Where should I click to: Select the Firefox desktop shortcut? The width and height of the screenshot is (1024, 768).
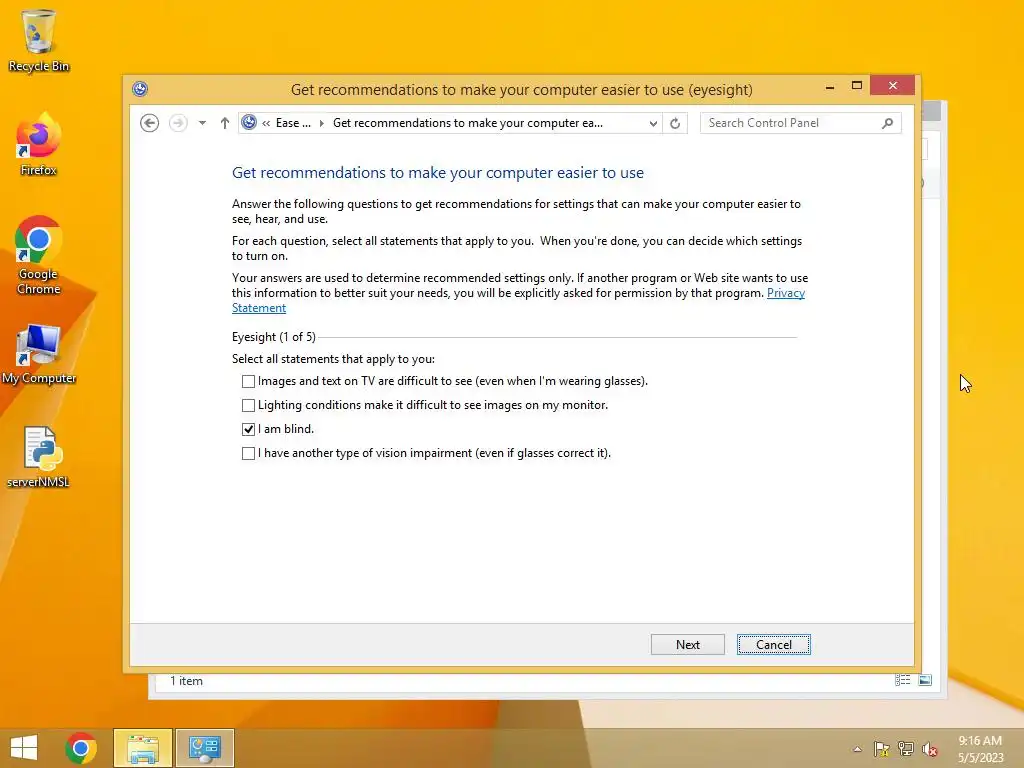tap(39, 144)
